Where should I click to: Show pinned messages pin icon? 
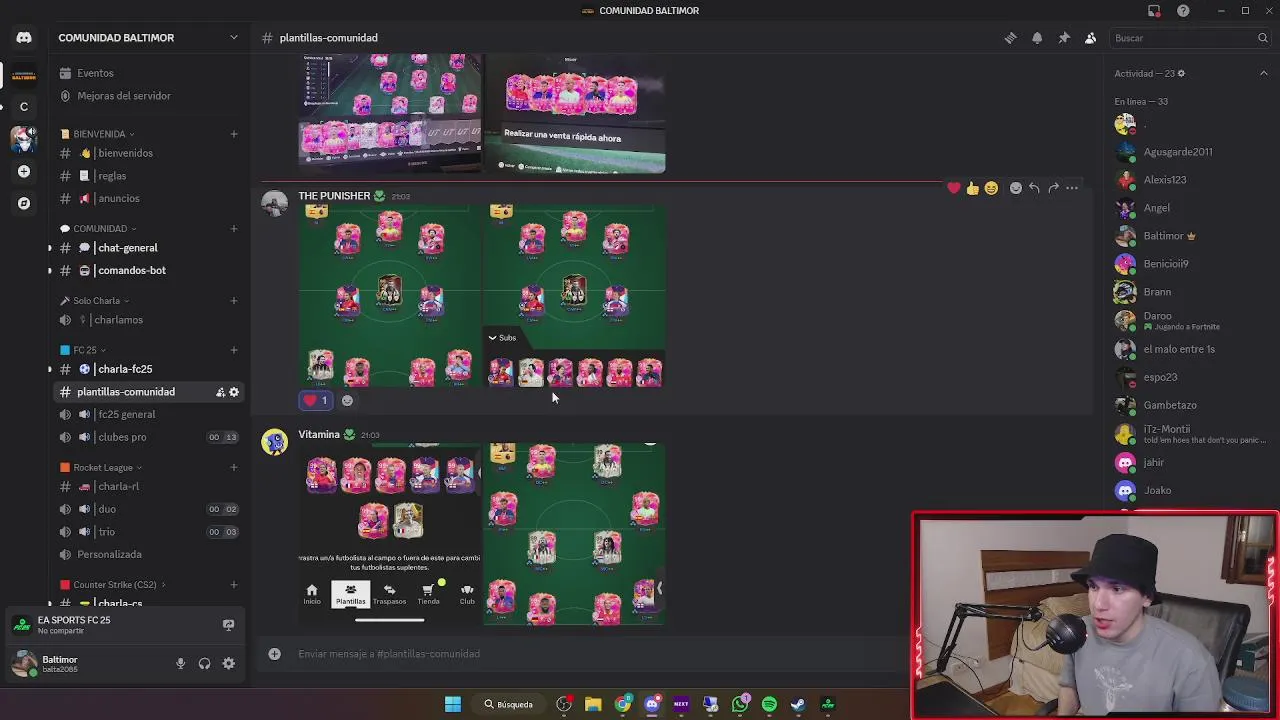tap(1064, 38)
